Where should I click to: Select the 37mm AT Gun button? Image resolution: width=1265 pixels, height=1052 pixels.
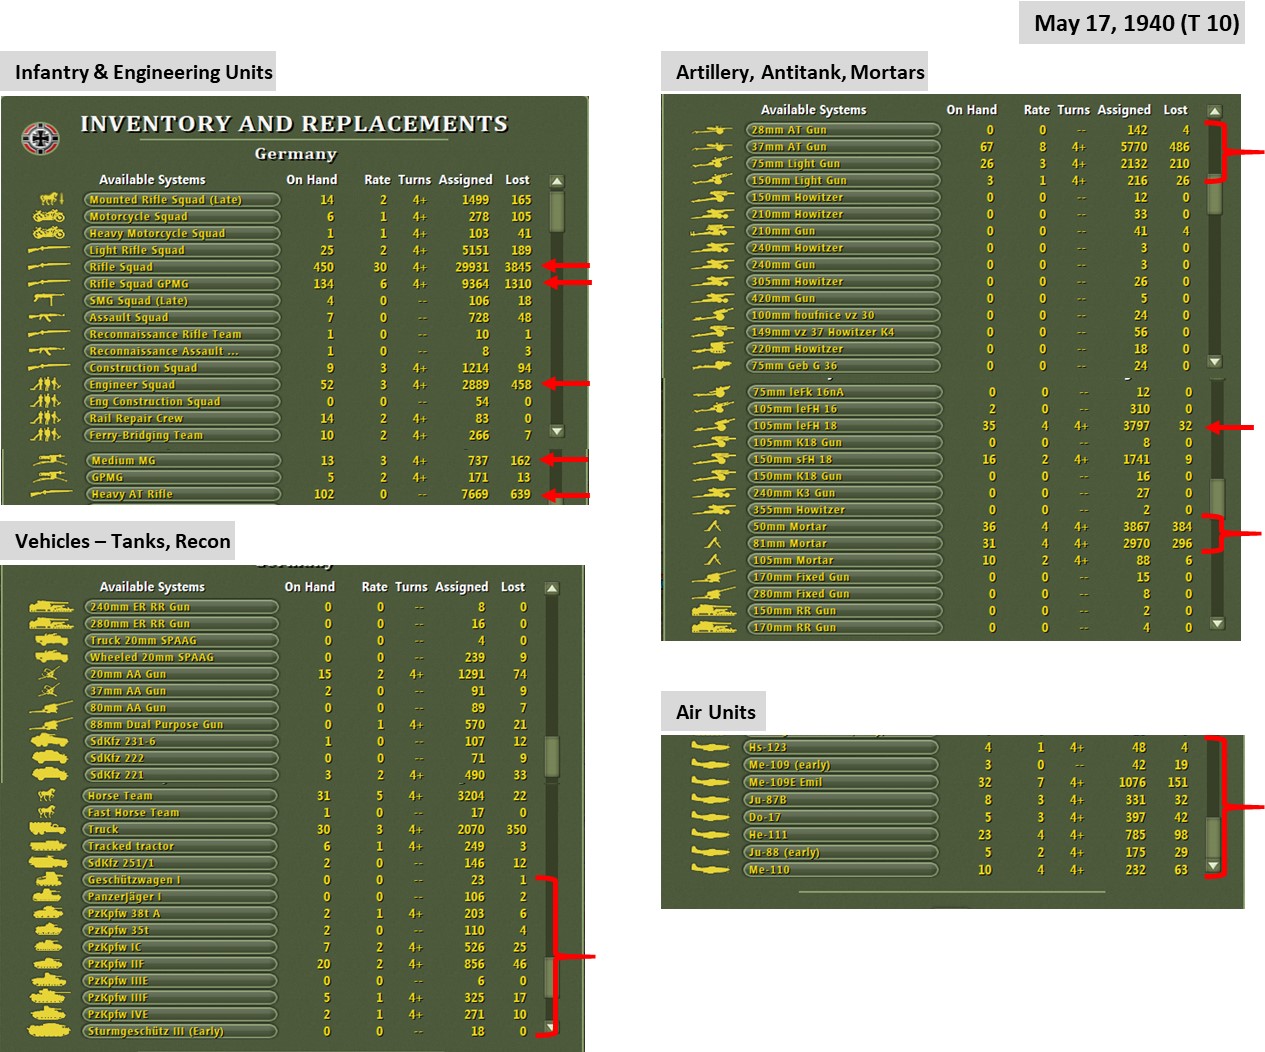[843, 147]
